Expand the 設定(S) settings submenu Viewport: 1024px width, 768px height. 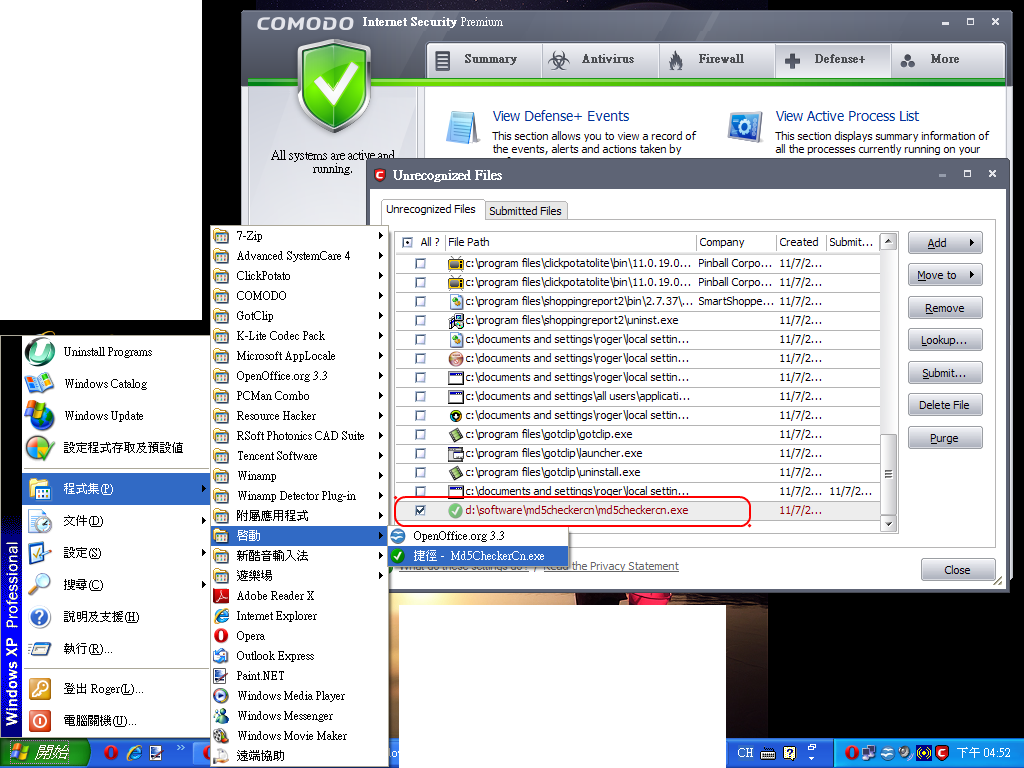click(x=115, y=552)
